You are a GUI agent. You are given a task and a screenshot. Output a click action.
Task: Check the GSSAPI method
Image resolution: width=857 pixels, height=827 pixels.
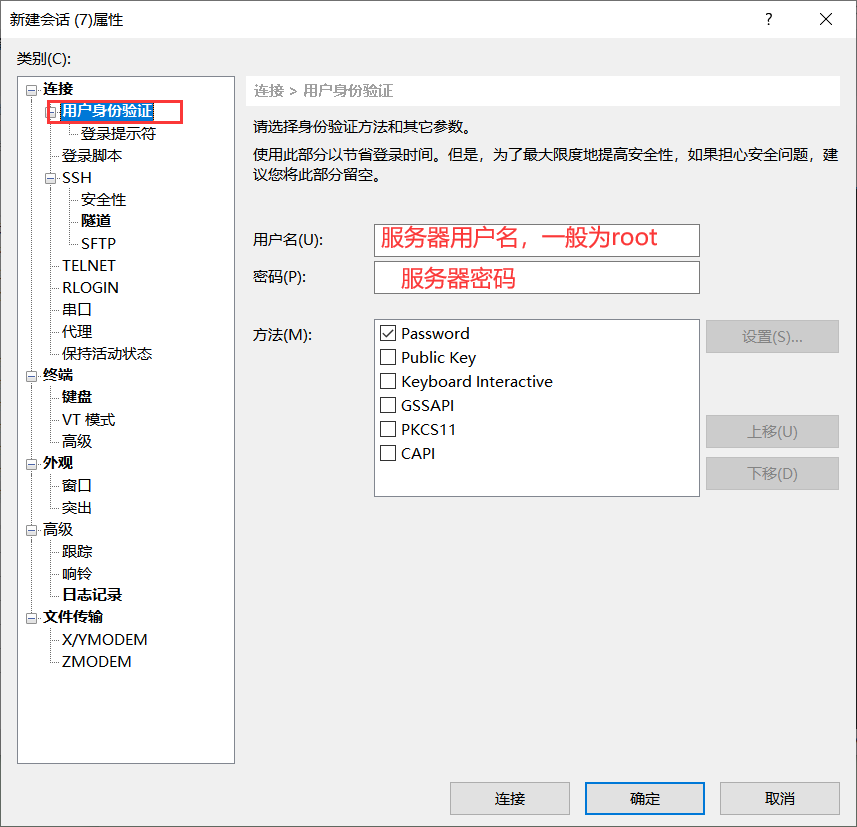(388, 405)
